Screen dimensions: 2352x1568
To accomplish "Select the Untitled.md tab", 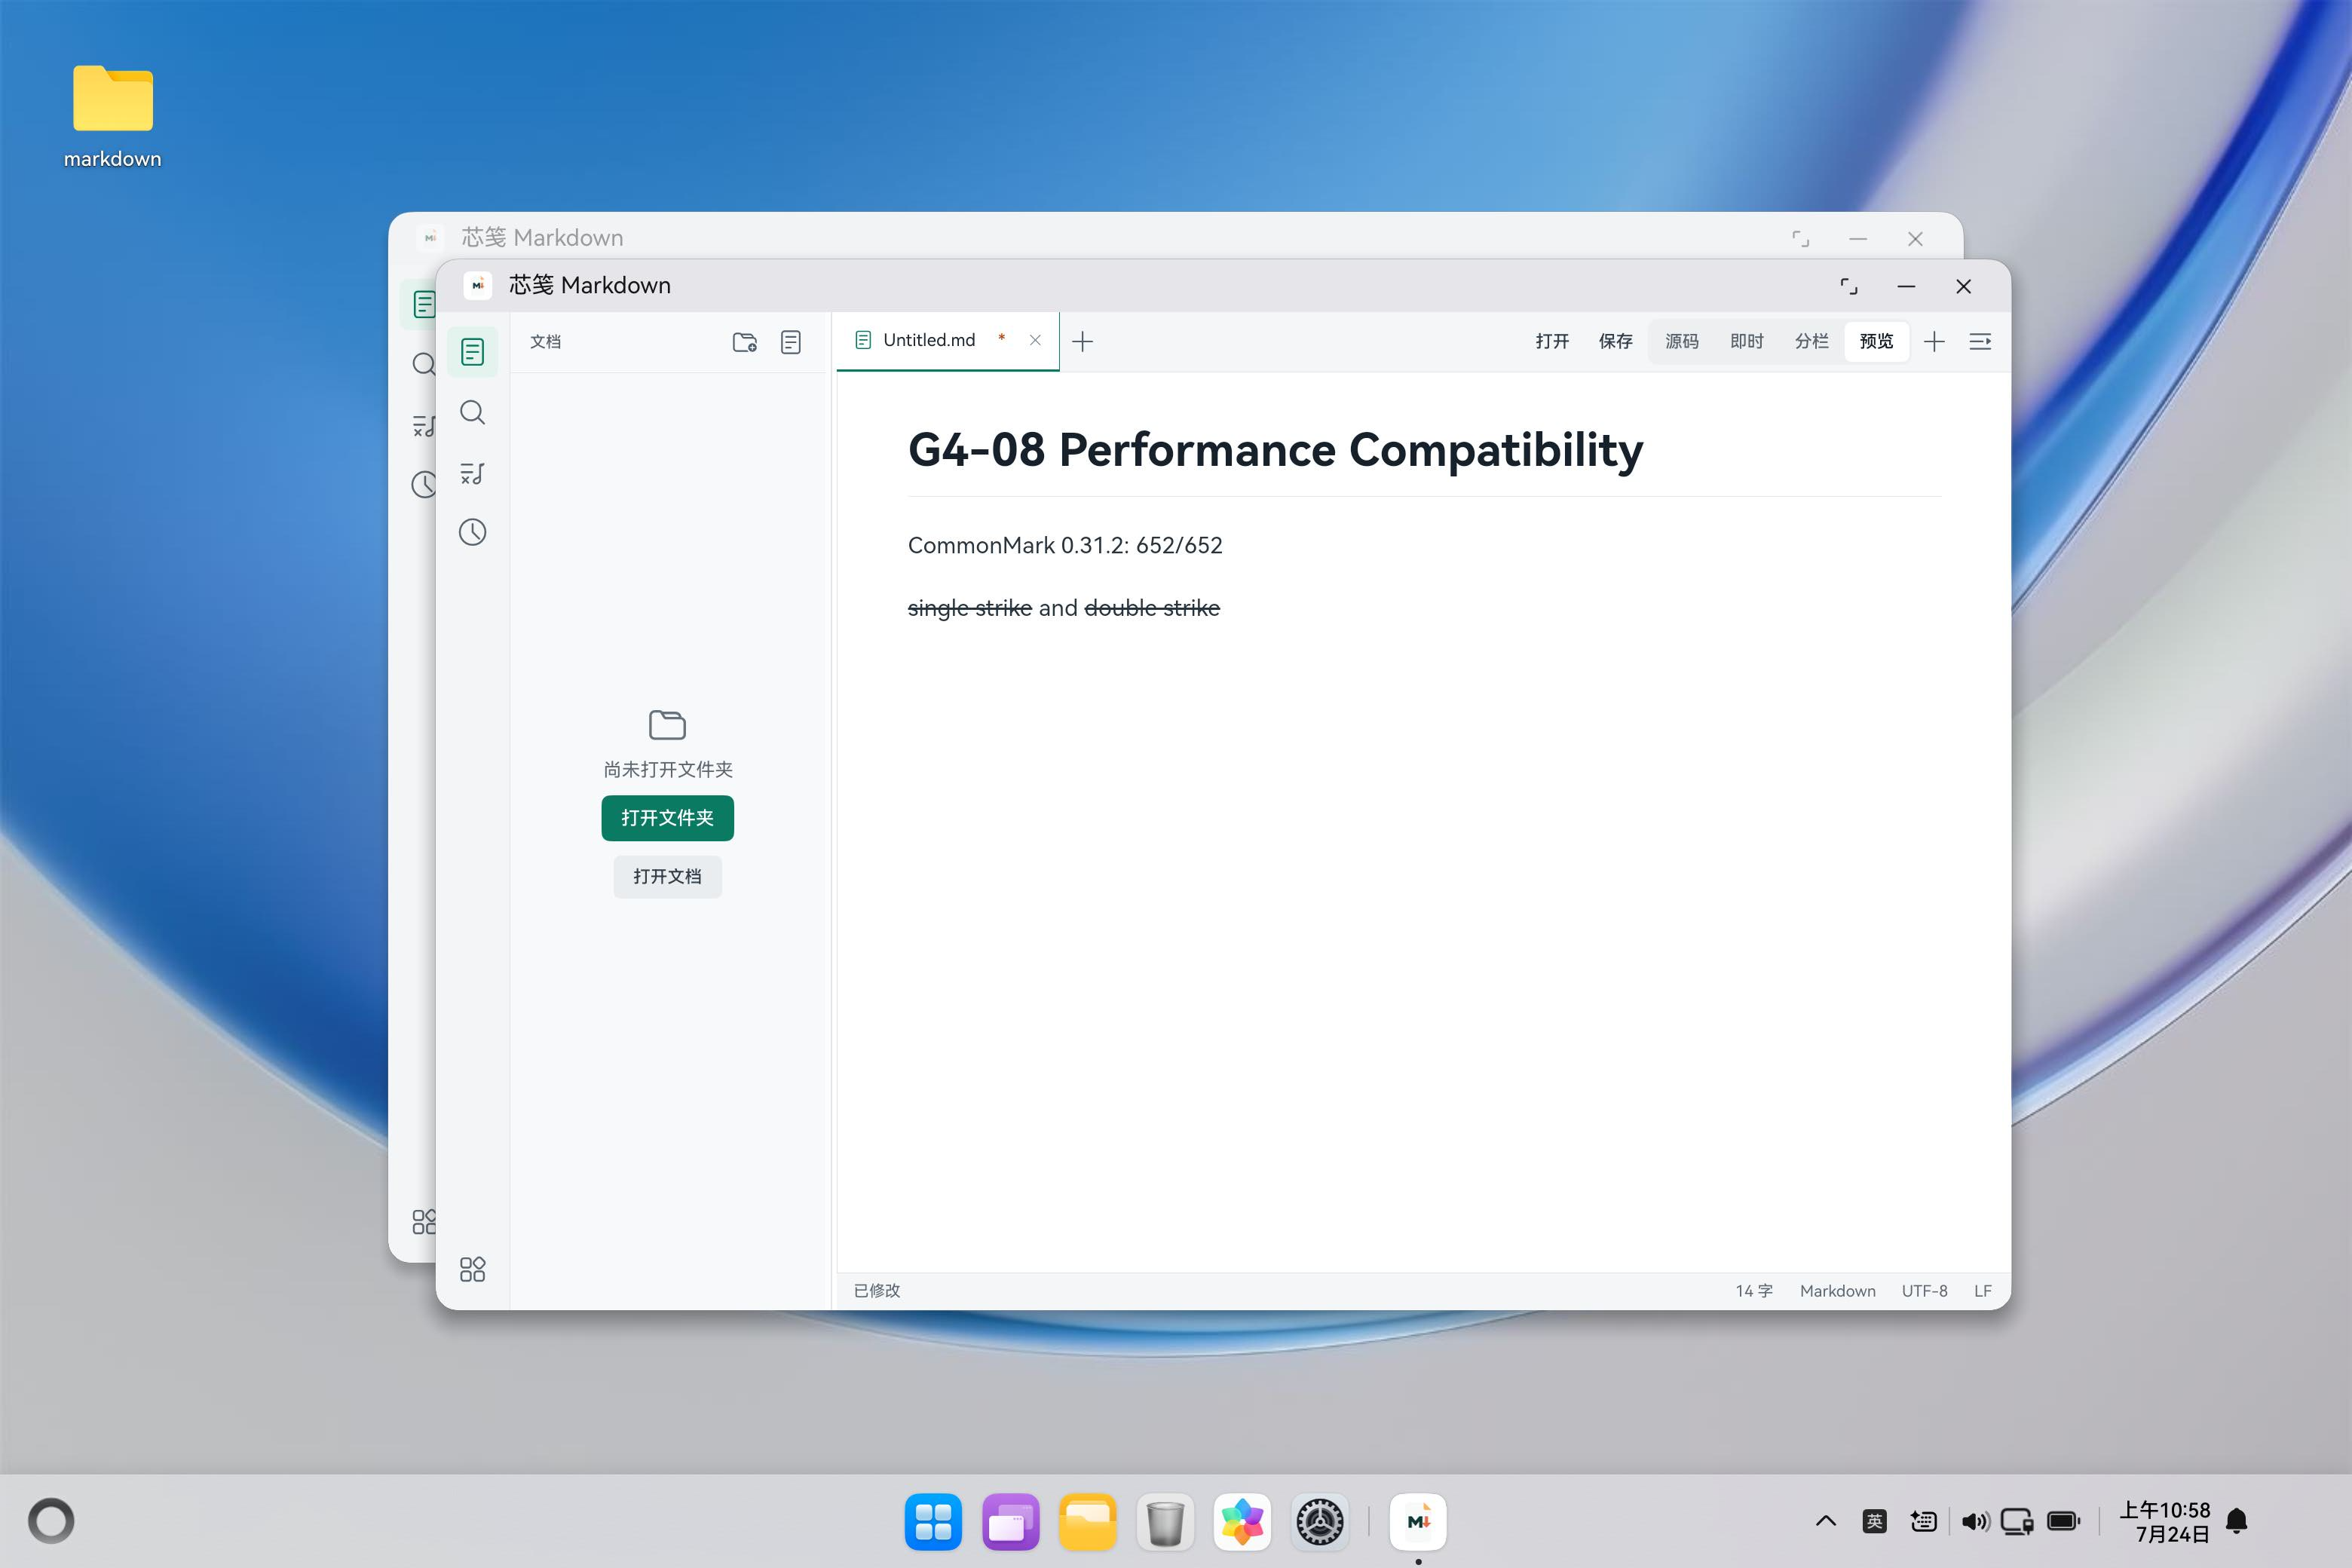I will [947, 341].
